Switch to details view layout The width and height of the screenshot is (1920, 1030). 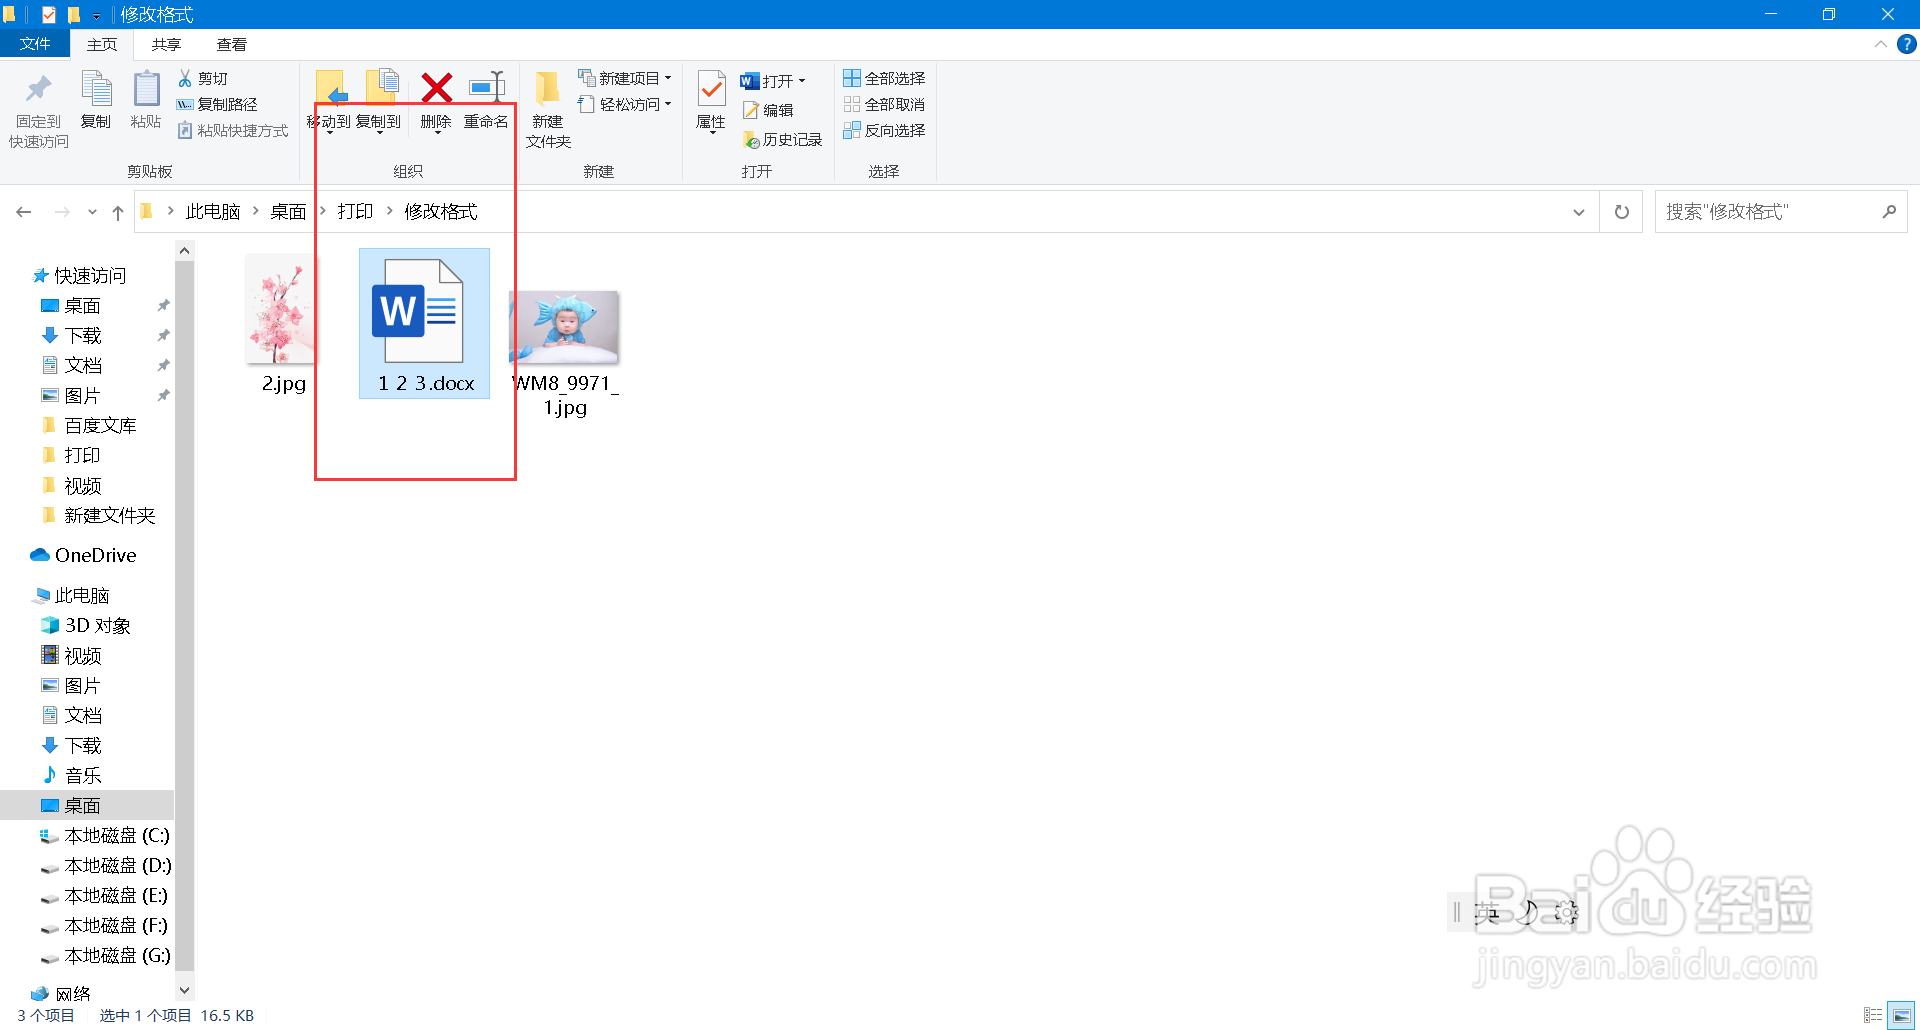coord(1873,1015)
